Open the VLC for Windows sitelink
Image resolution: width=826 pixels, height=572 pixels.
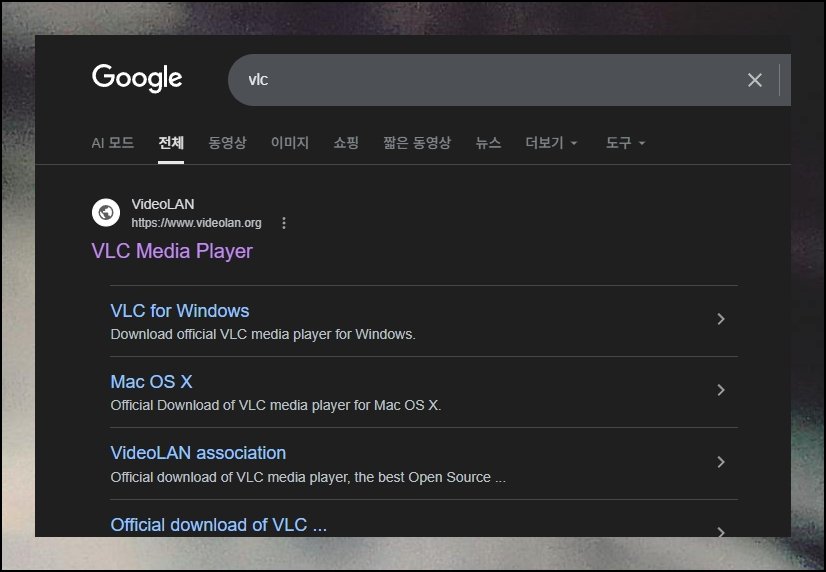(x=180, y=311)
